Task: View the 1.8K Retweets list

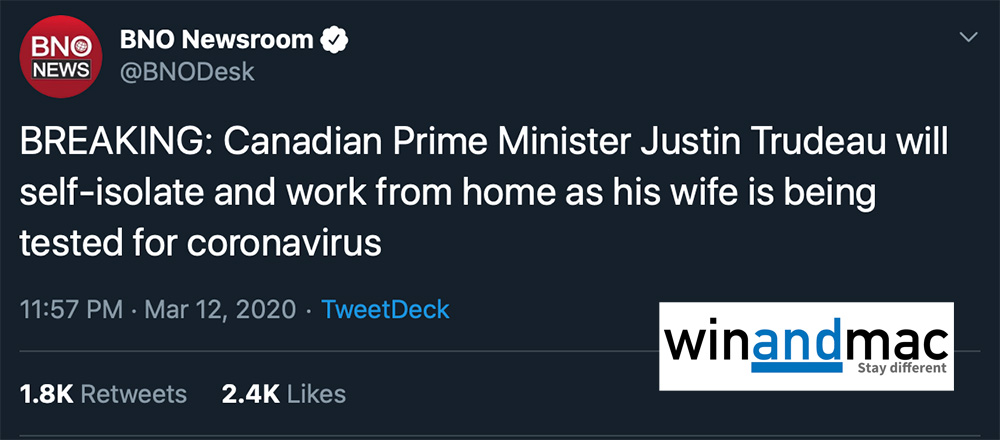Action: tap(104, 393)
